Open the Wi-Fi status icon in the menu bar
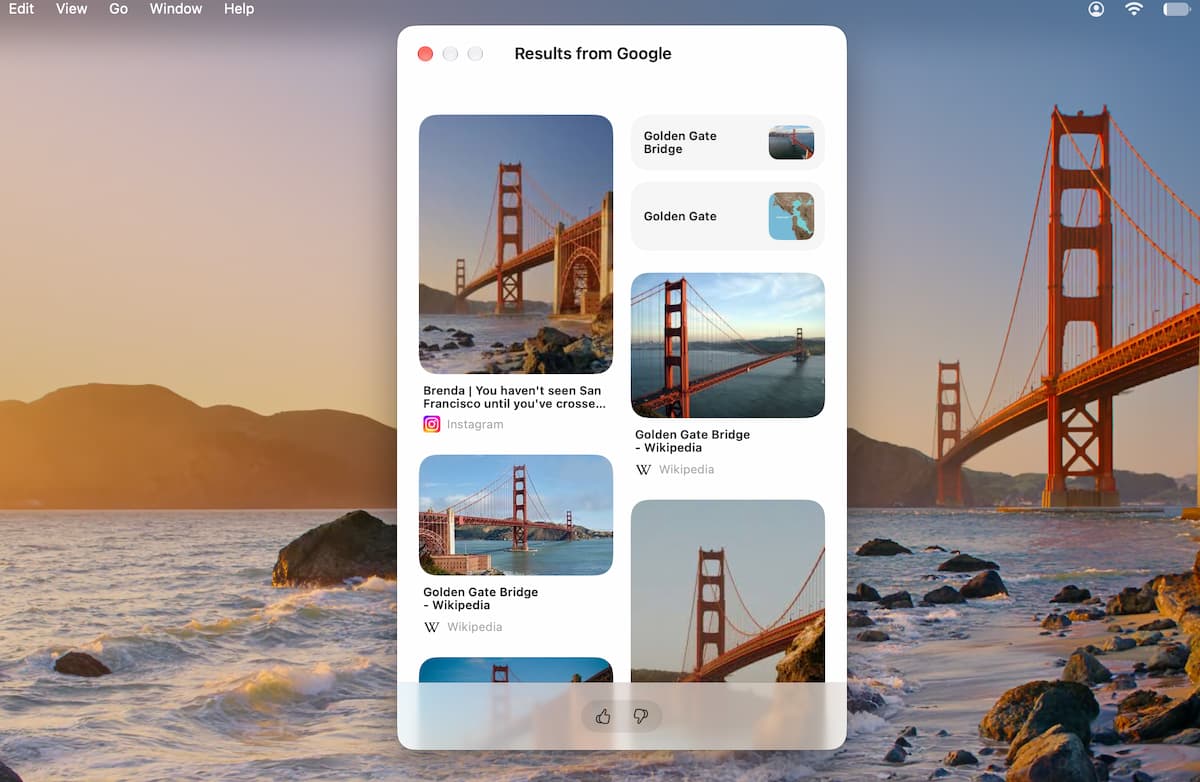This screenshot has height=782, width=1200. (1134, 9)
